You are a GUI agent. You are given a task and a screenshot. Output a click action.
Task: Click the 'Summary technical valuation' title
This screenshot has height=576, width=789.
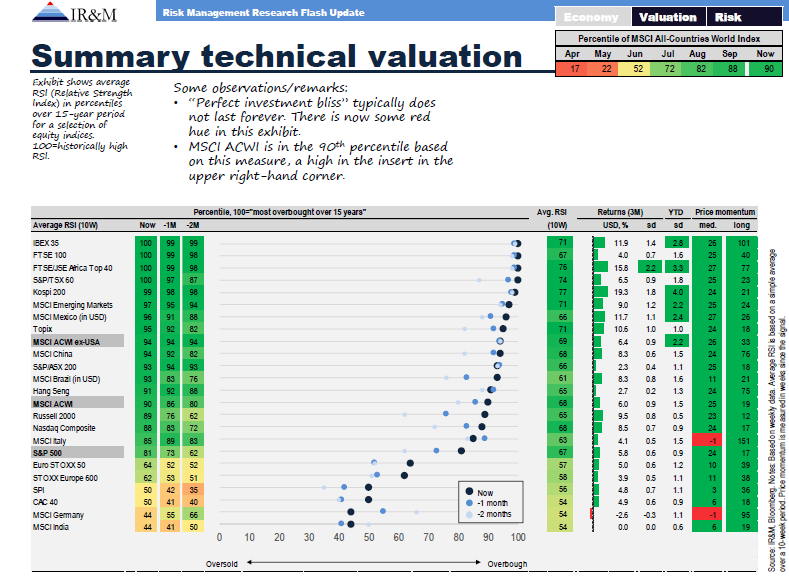click(x=277, y=55)
